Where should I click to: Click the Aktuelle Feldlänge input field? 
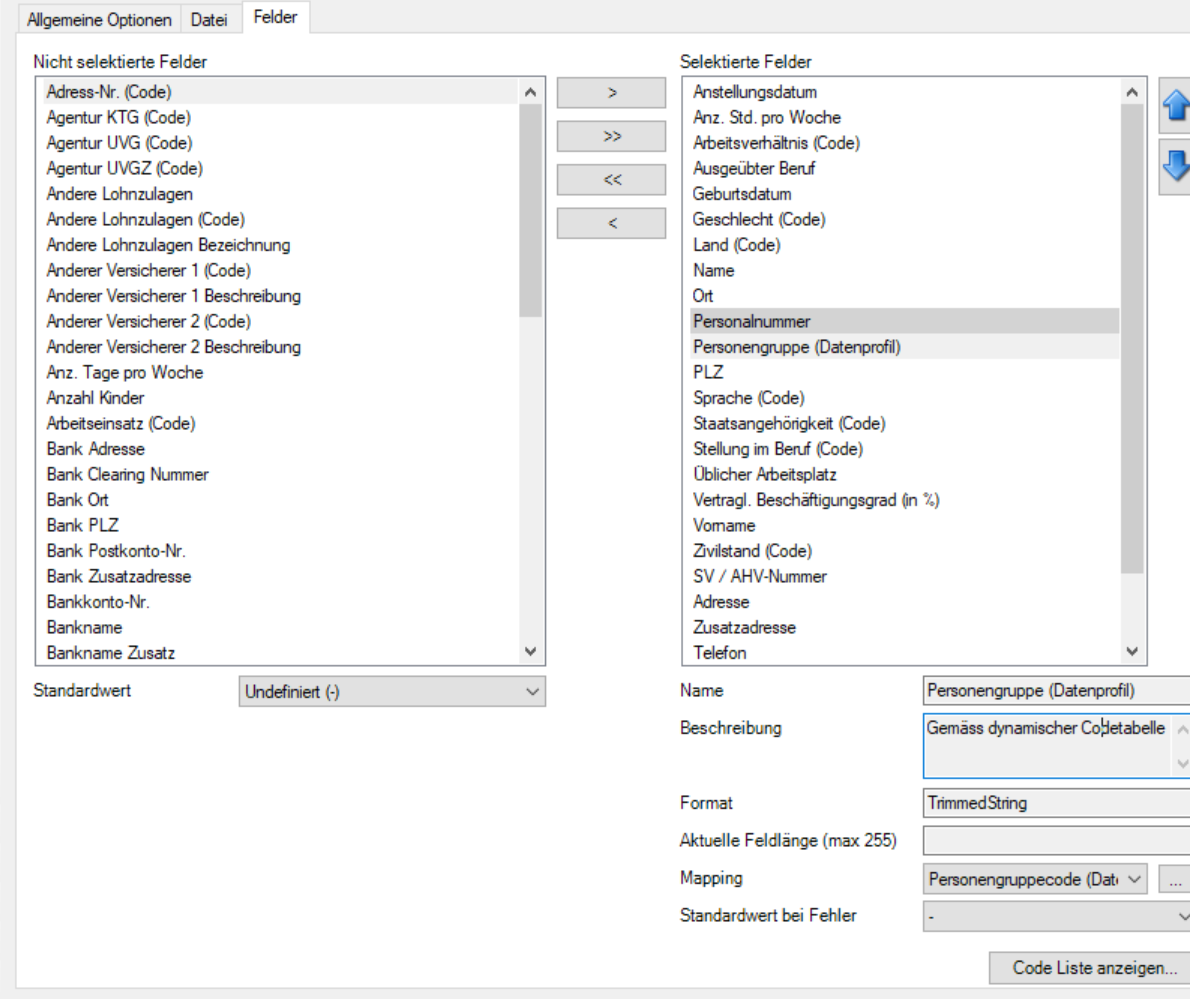point(1056,841)
